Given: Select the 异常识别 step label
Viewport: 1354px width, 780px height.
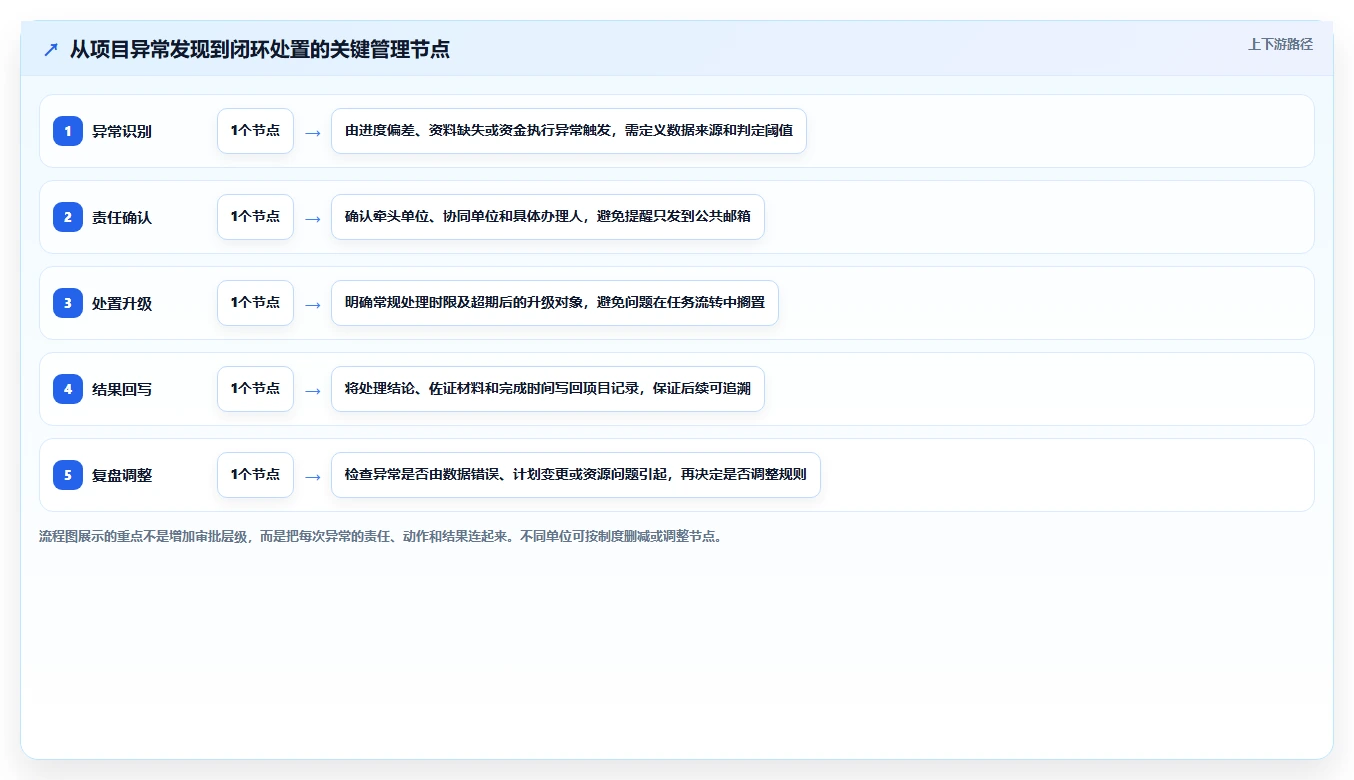Looking at the screenshot, I should tap(122, 131).
